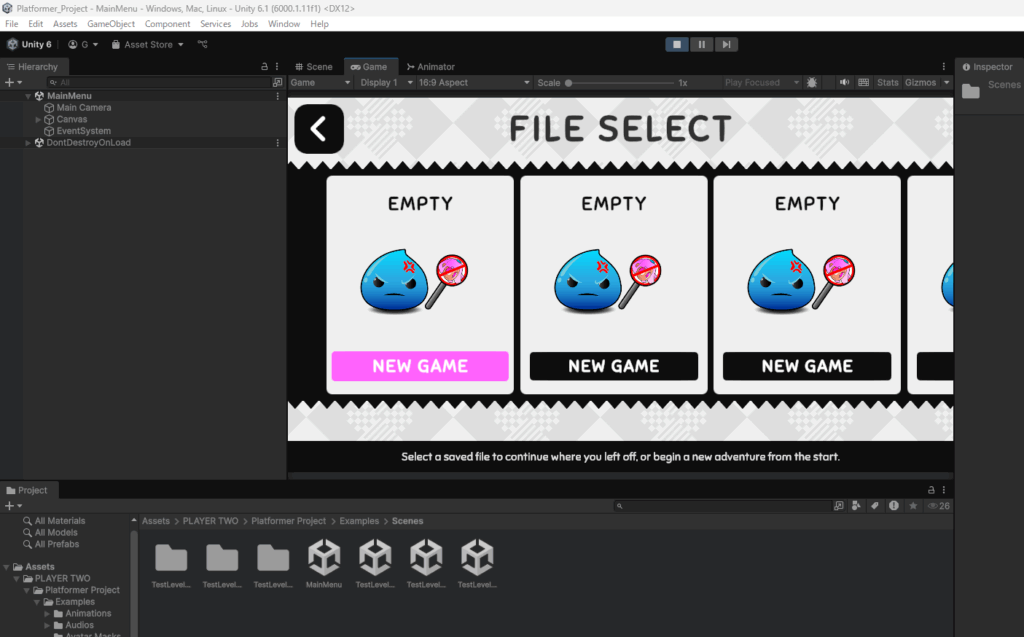Select All Materials favorite search
The image size is (1024, 637).
point(54,521)
